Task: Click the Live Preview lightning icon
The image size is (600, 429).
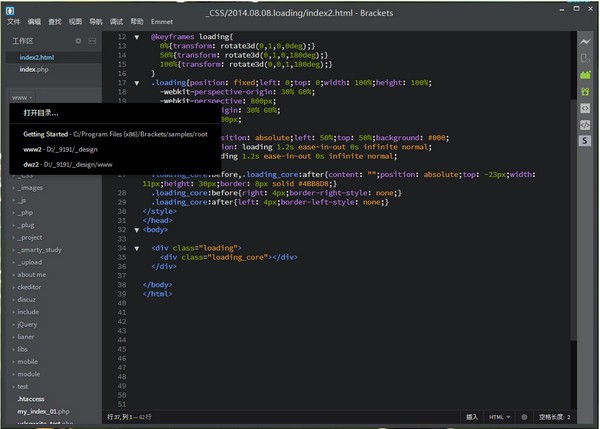Action: [x=587, y=42]
